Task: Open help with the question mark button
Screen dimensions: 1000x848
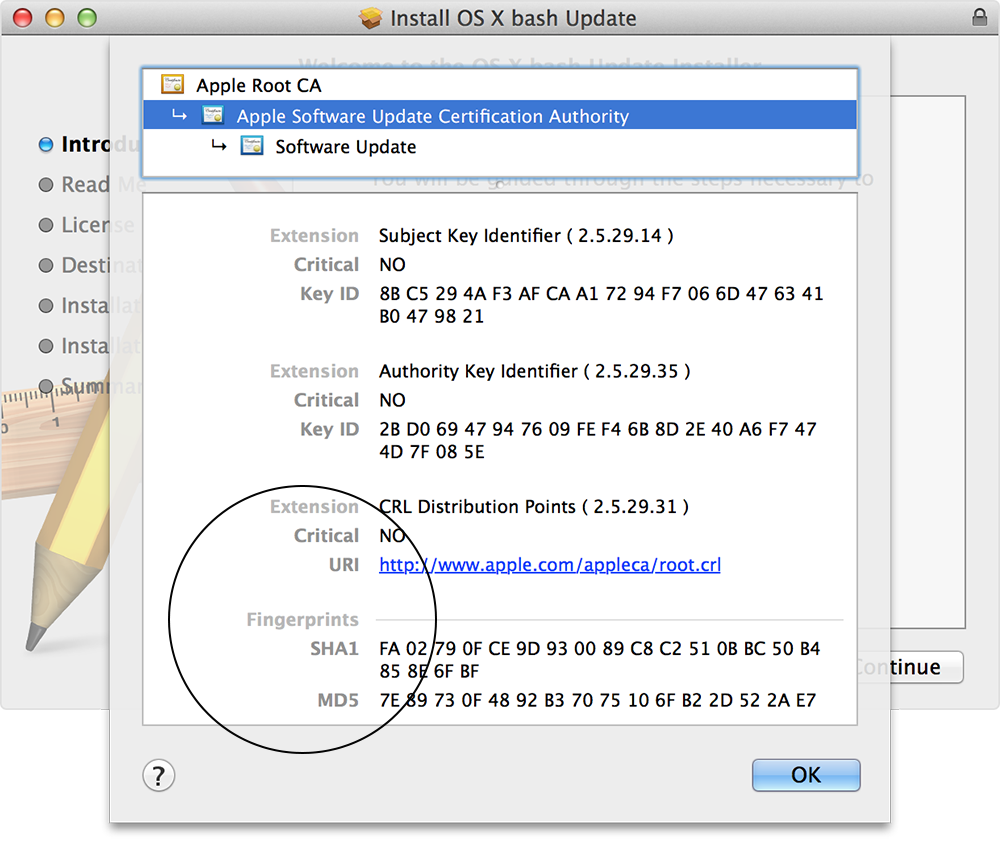Action: pos(158,775)
